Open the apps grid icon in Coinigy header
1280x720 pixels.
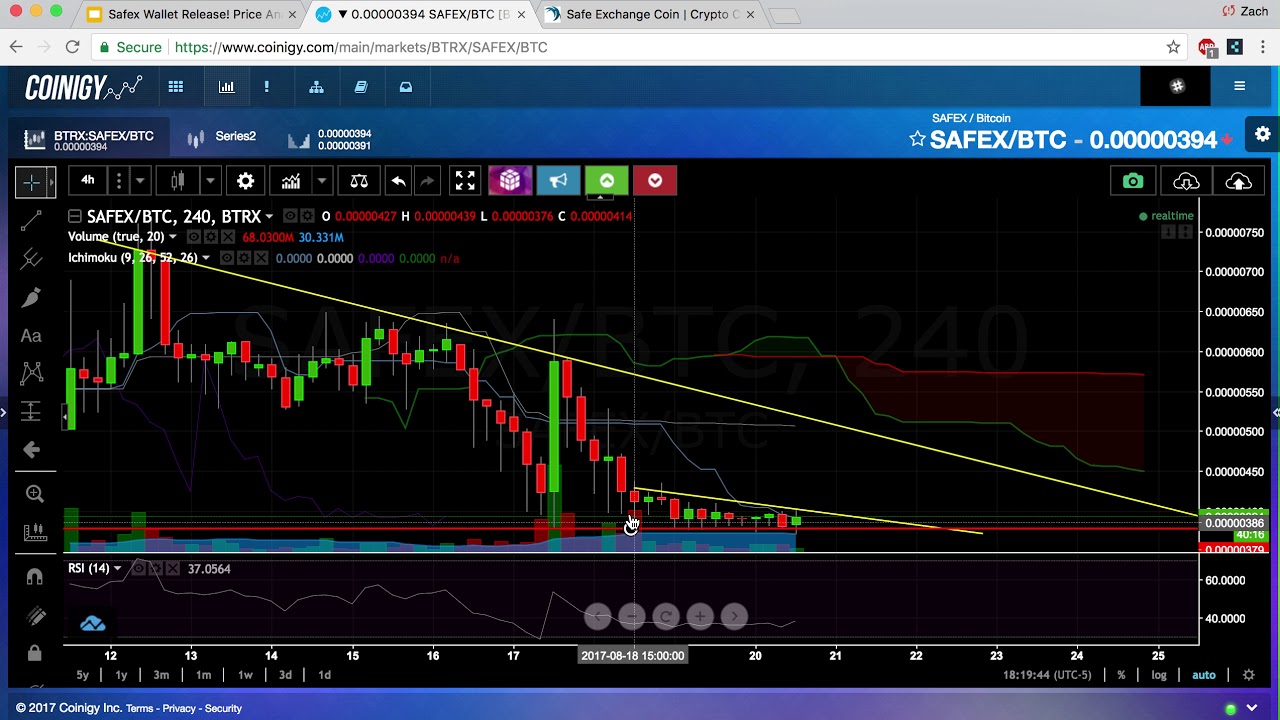coord(176,87)
